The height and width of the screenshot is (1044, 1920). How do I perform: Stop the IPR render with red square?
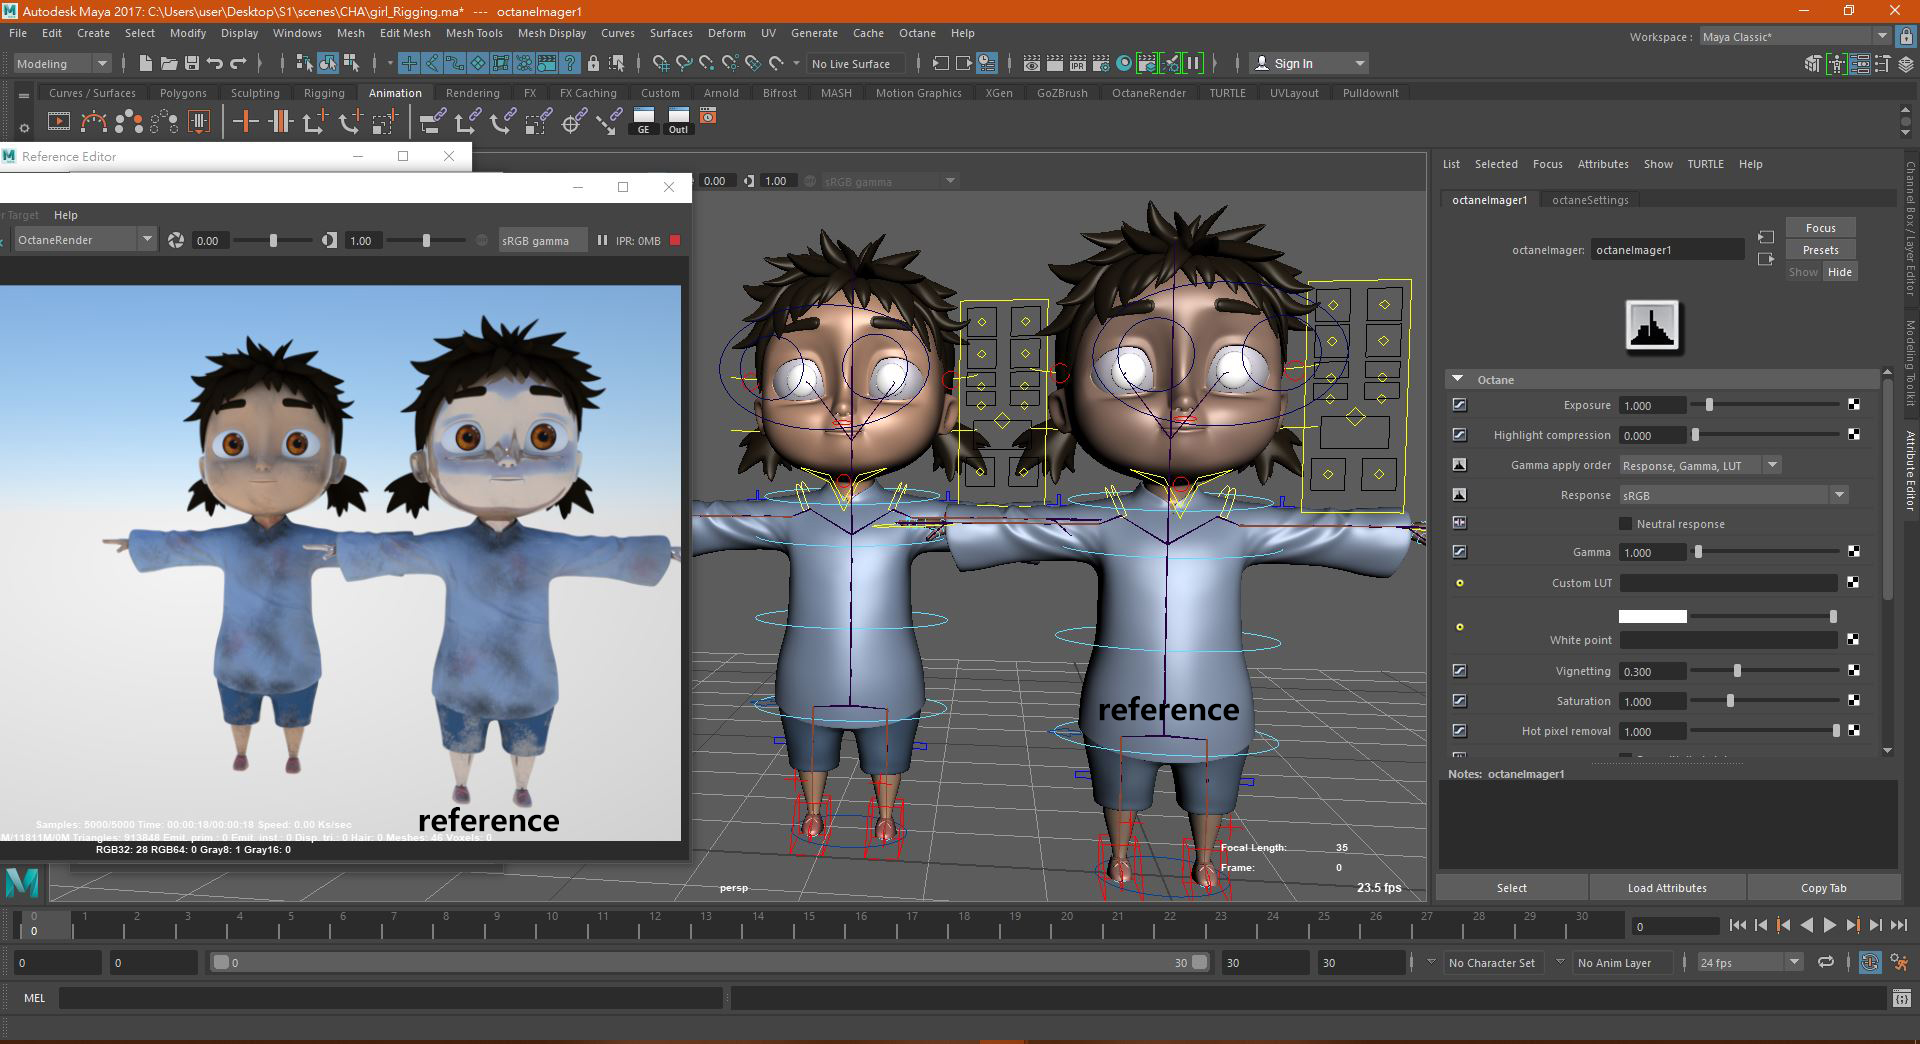675,240
